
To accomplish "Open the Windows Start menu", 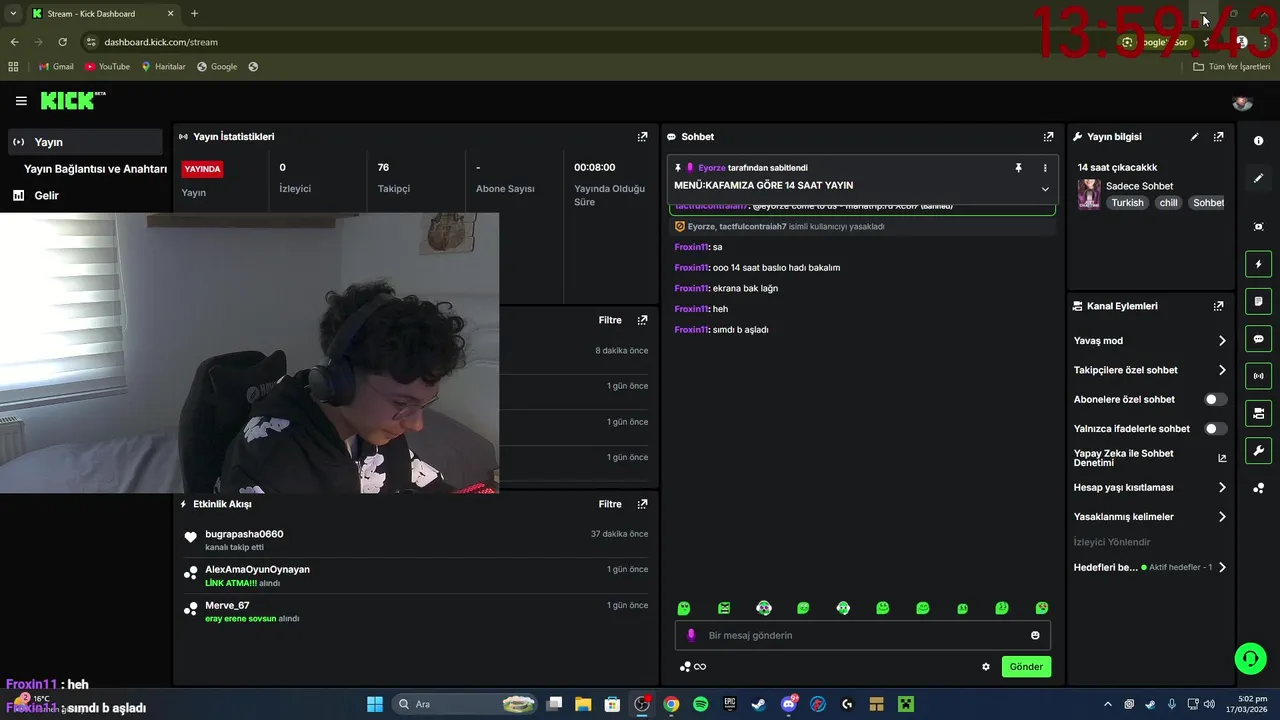I will click(x=375, y=704).
